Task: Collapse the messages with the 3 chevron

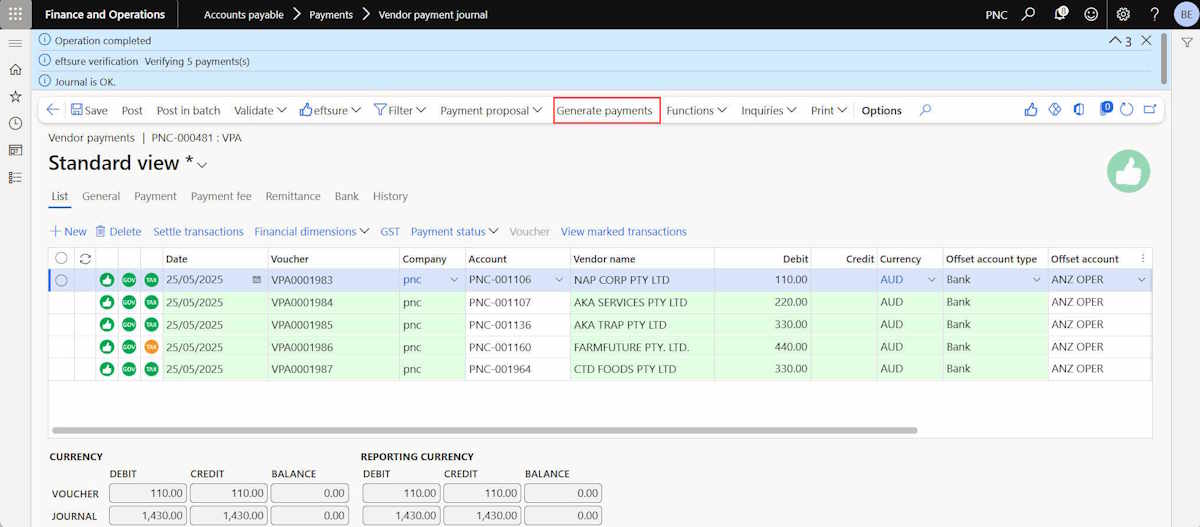Action: (1121, 41)
